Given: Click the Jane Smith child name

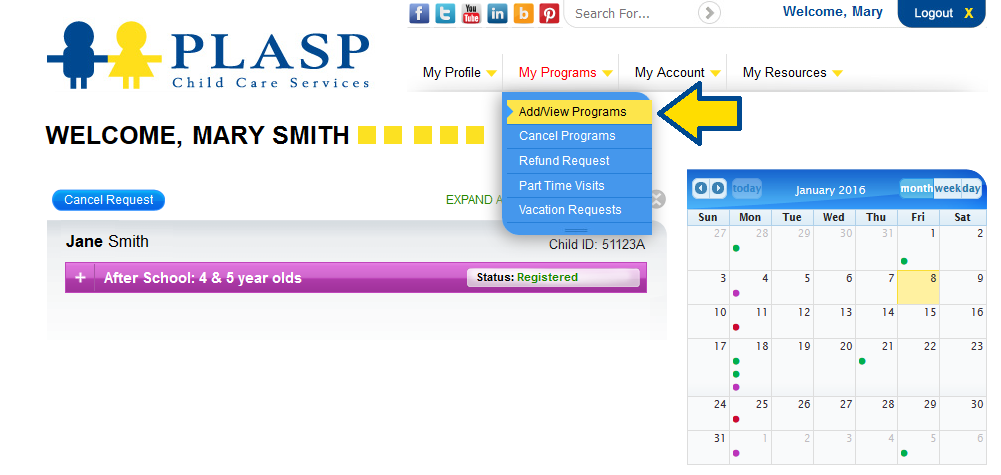Looking at the screenshot, I should [107, 242].
